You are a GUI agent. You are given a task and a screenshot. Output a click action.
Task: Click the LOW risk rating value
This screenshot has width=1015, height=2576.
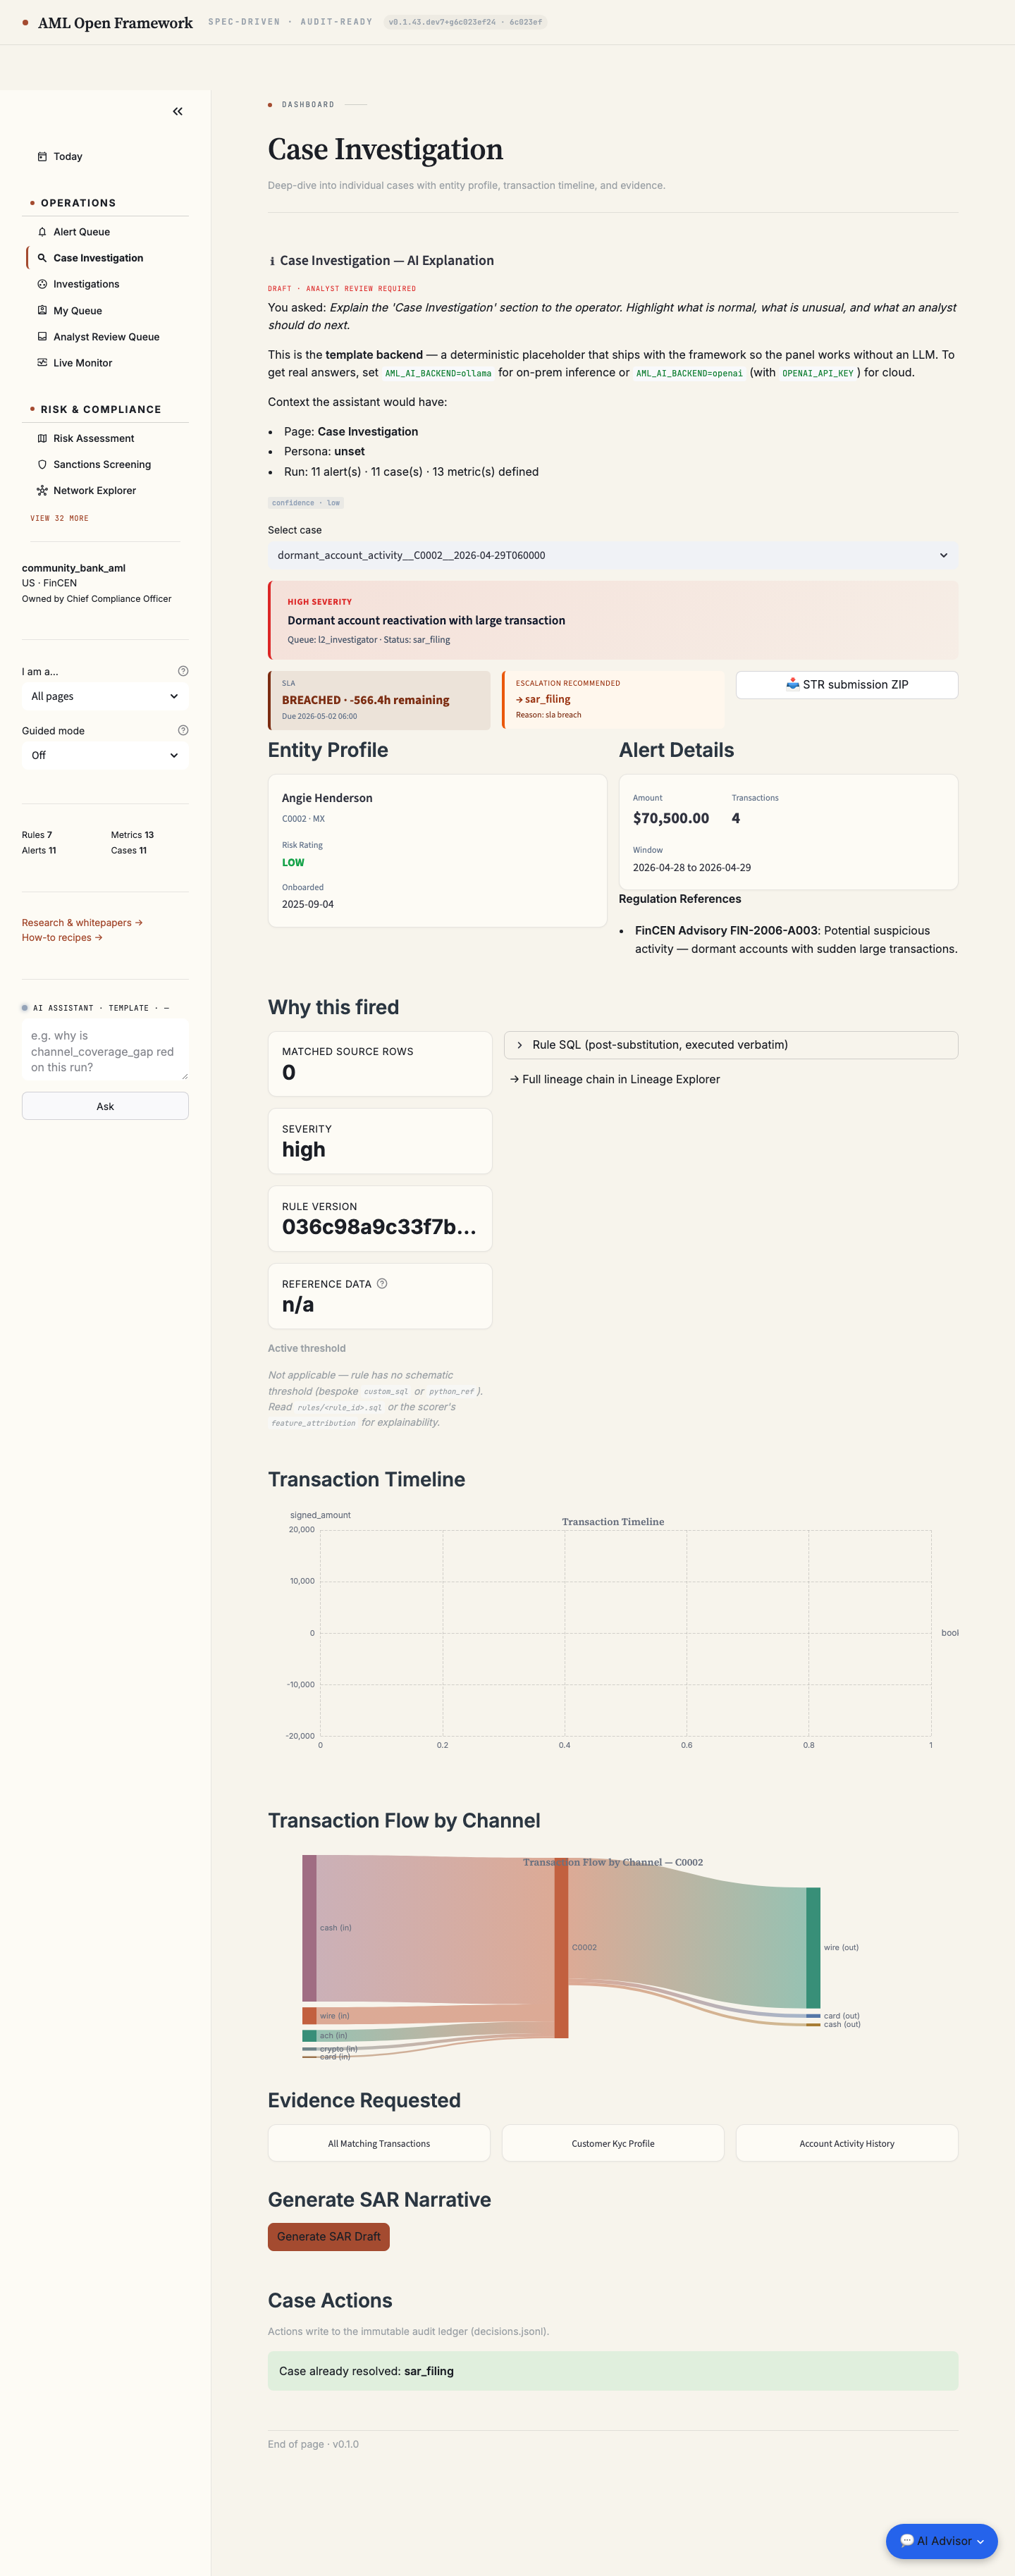pos(293,863)
